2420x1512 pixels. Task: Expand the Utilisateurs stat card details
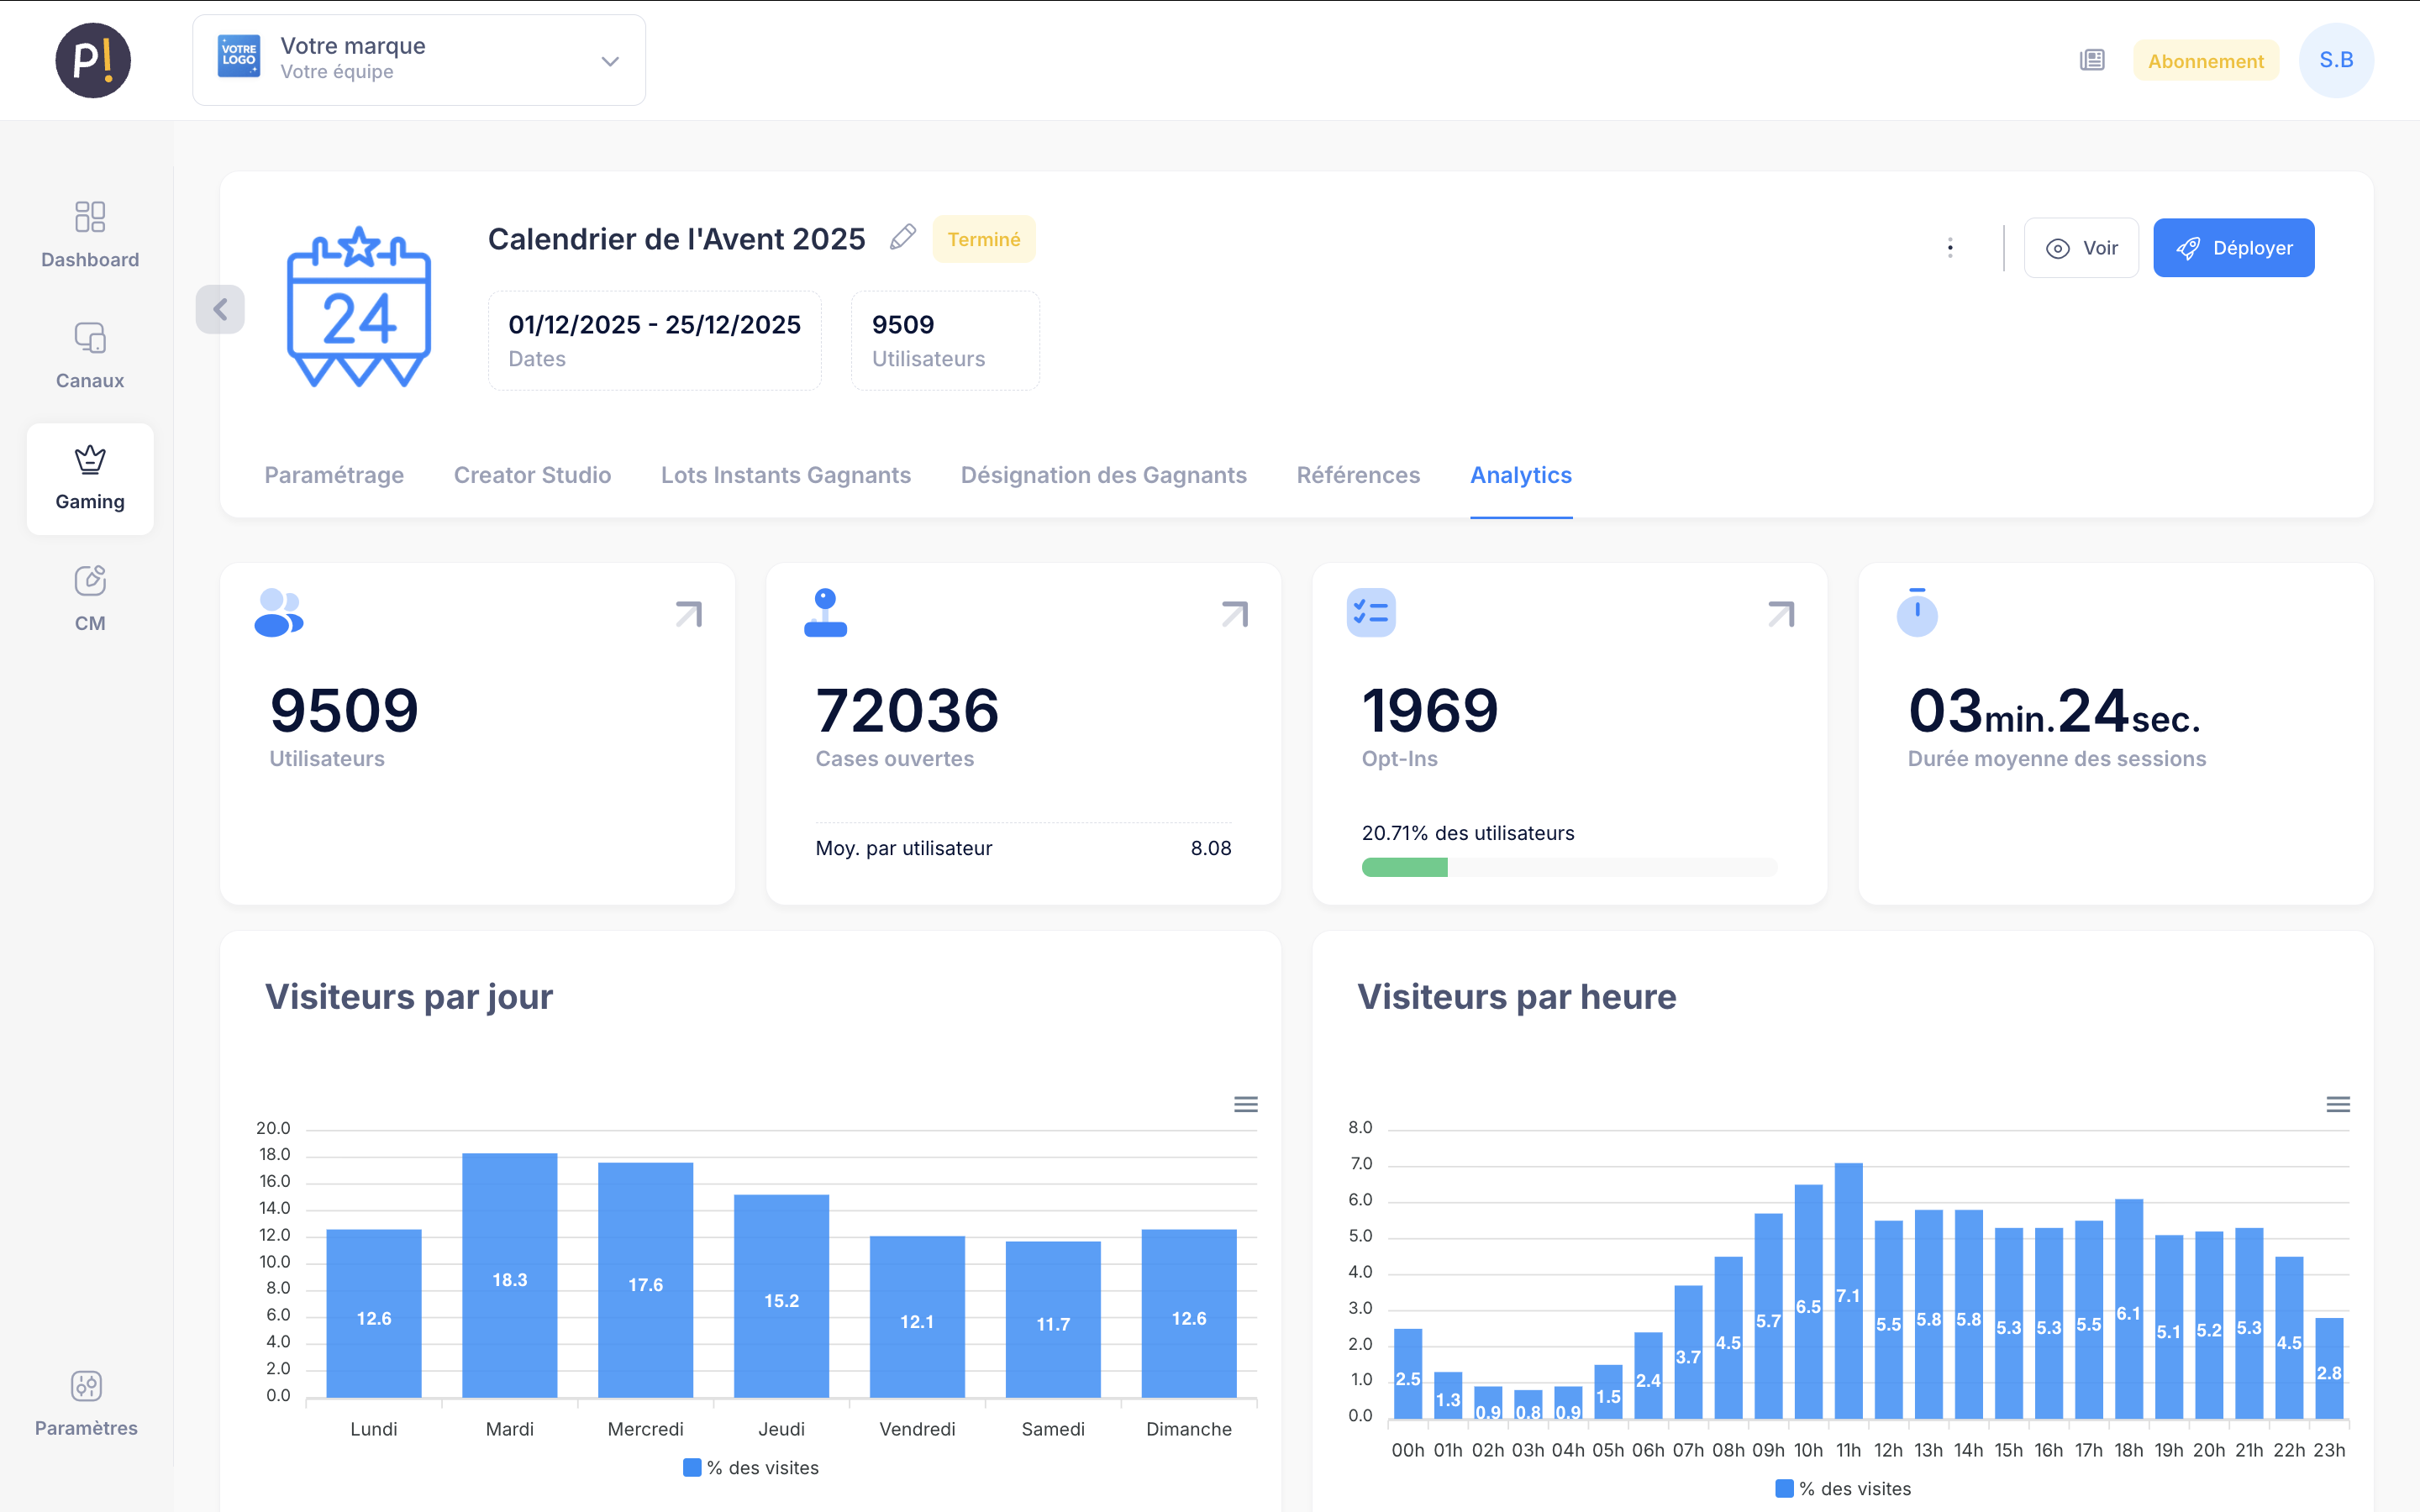[687, 613]
